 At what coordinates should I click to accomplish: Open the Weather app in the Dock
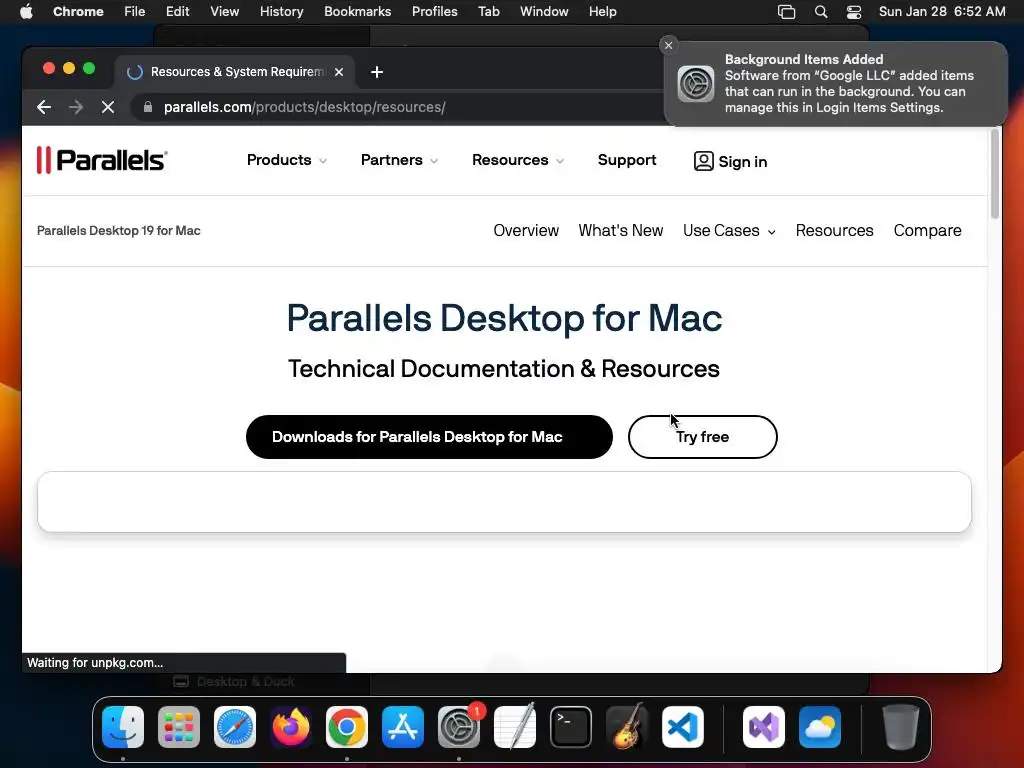point(820,727)
